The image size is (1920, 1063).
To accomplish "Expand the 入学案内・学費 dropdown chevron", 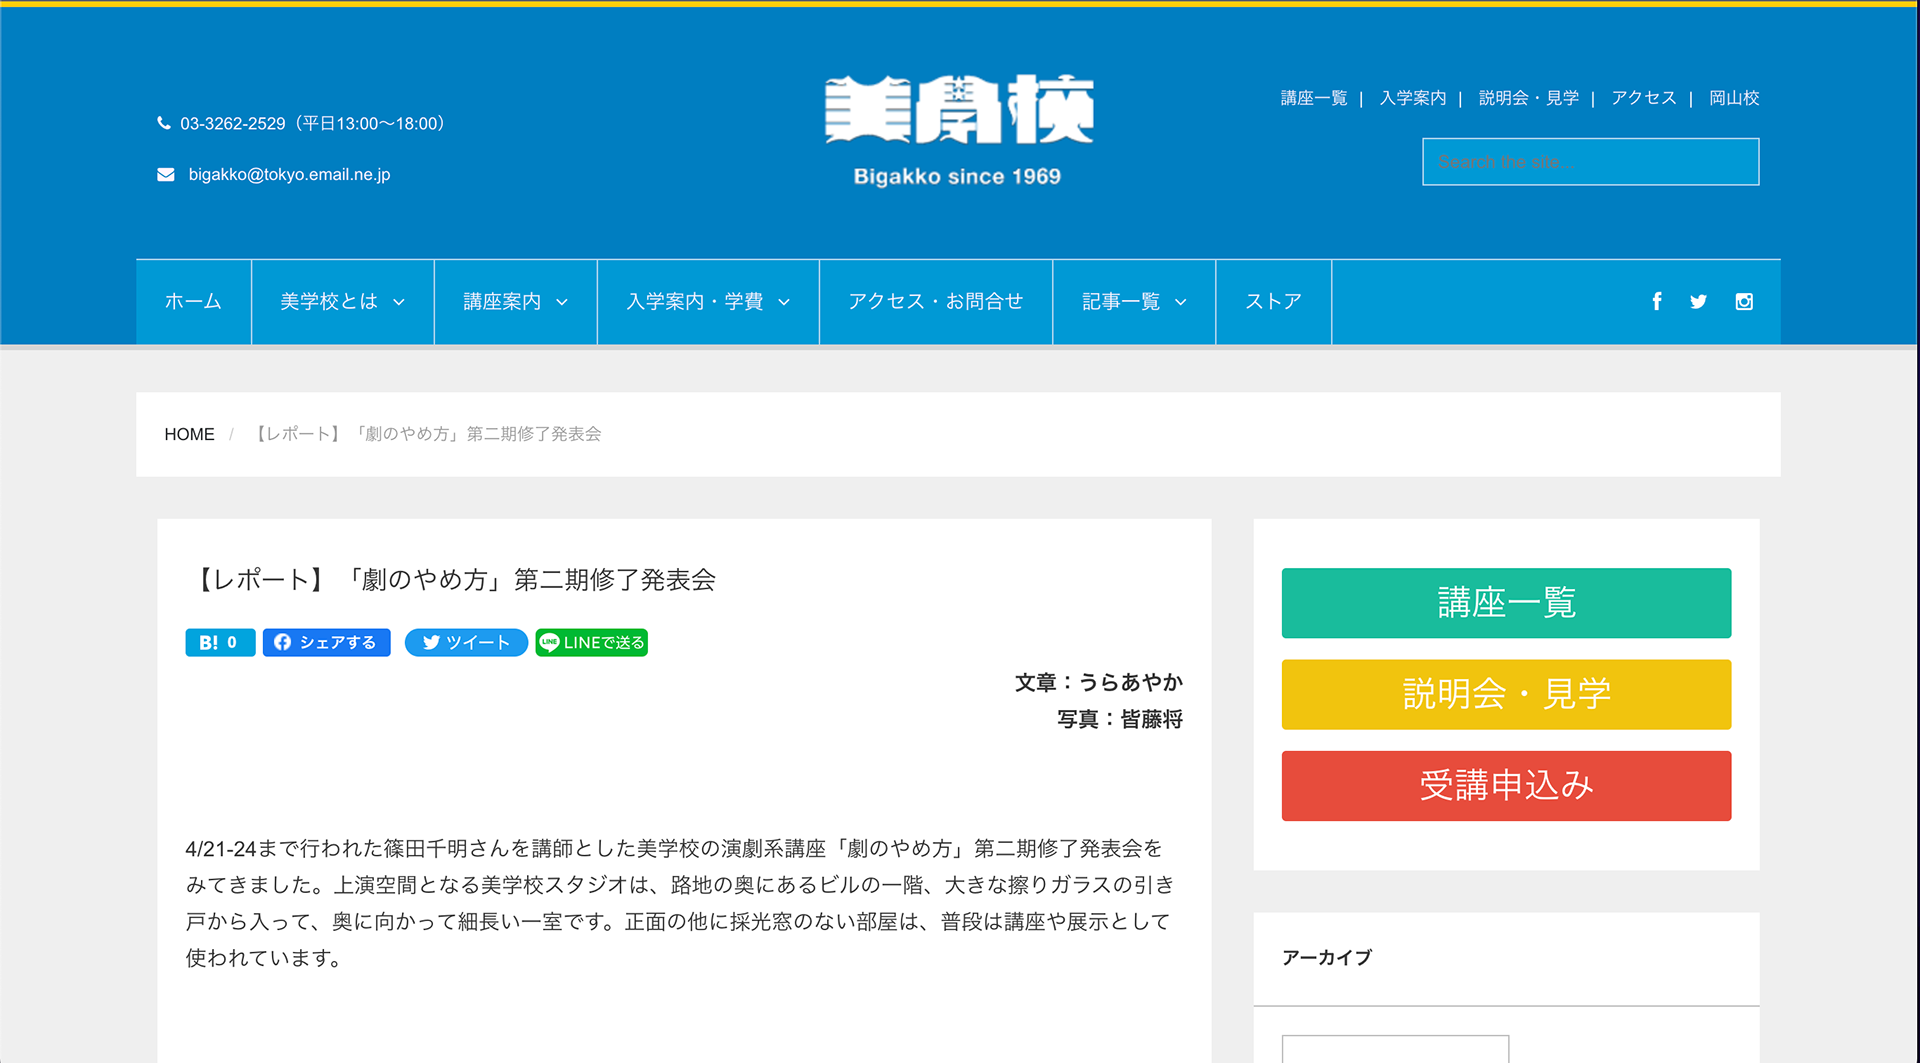I will point(784,302).
